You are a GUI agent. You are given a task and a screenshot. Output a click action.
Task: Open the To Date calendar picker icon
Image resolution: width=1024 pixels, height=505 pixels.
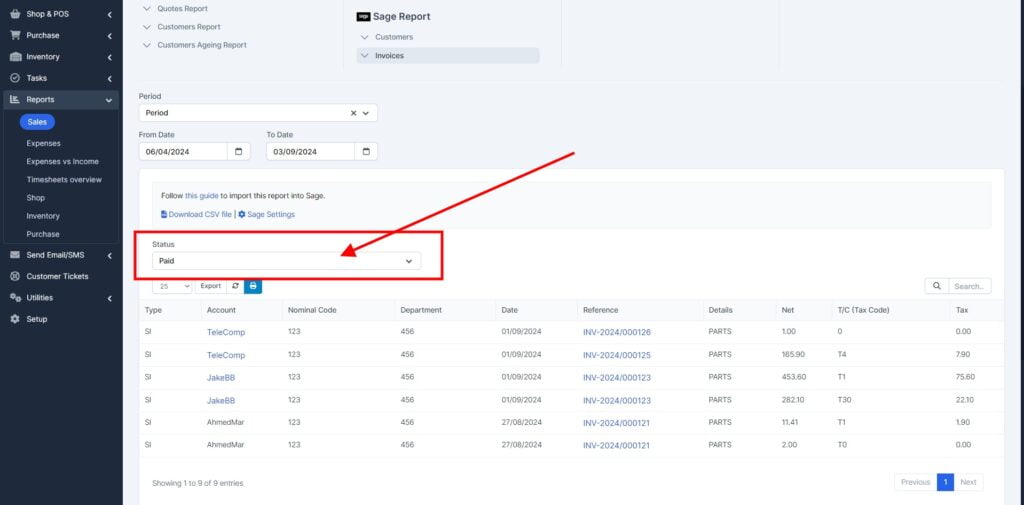(366, 152)
